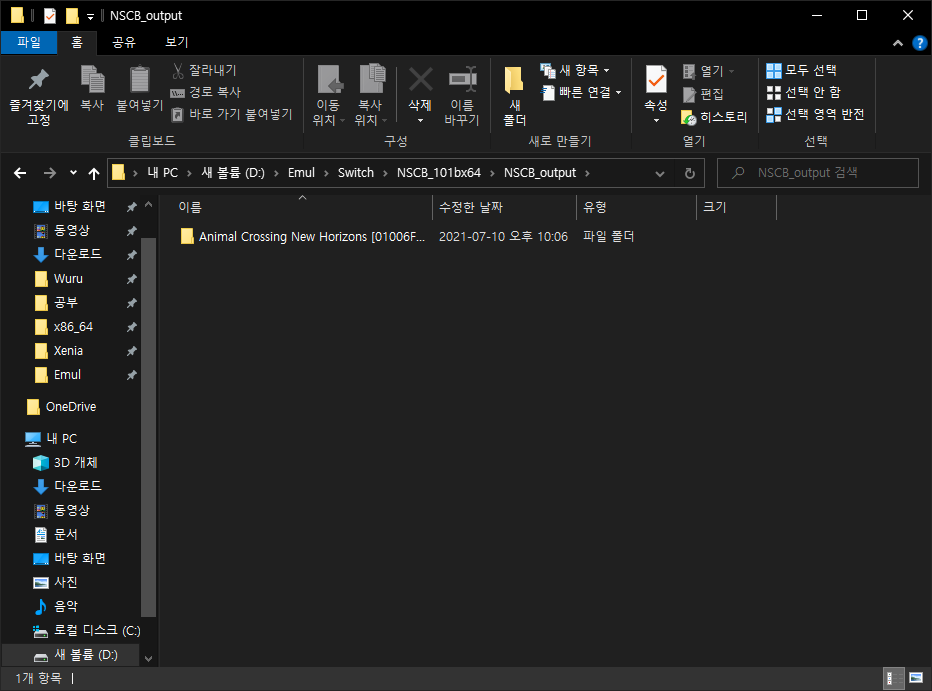
Task: Click Select all (모두 선택)
Action: [x=801, y=70]
